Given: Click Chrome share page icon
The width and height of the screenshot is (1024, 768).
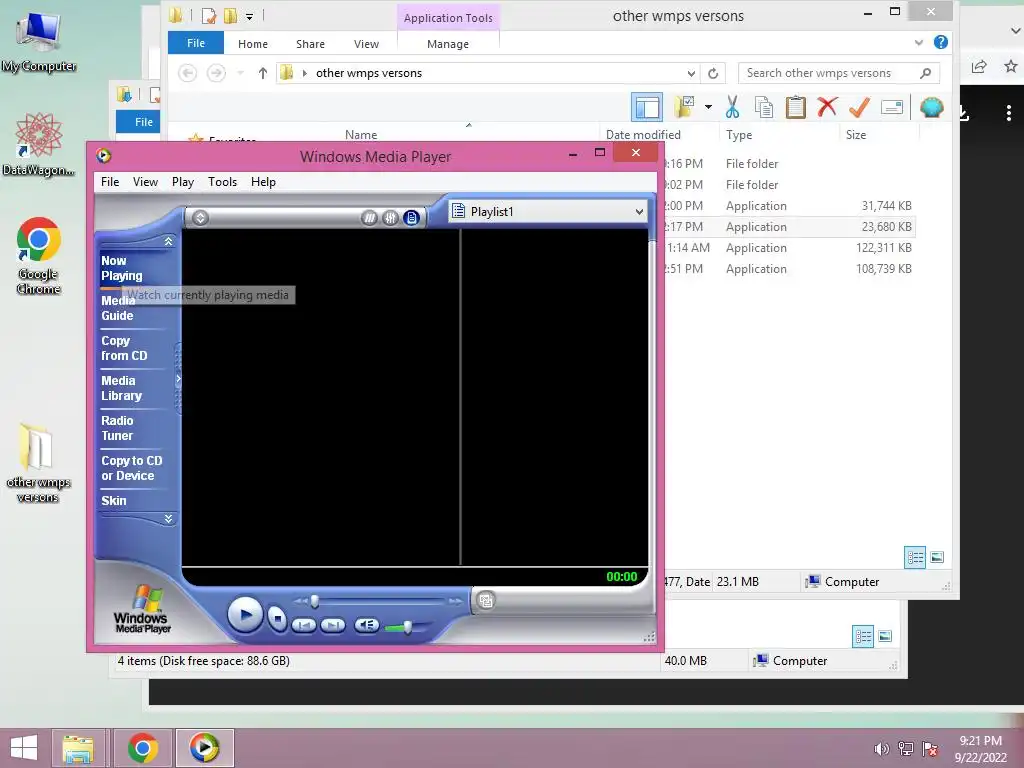Looking at the screenshot, I should point(979,66).
